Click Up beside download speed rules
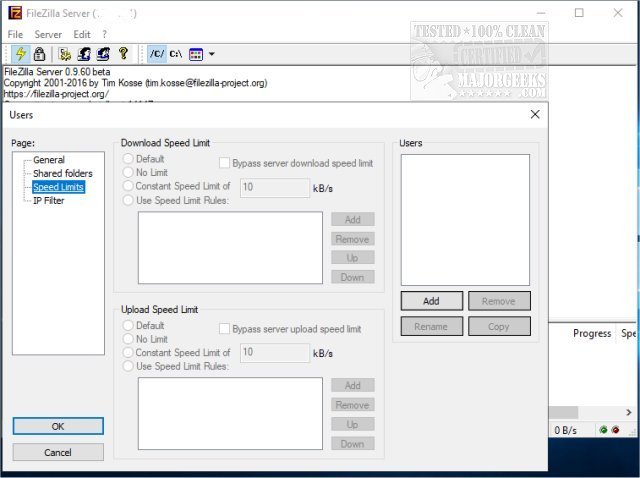Screen dimensions: 640x478 pyautogui.click(x=353, y=258)
